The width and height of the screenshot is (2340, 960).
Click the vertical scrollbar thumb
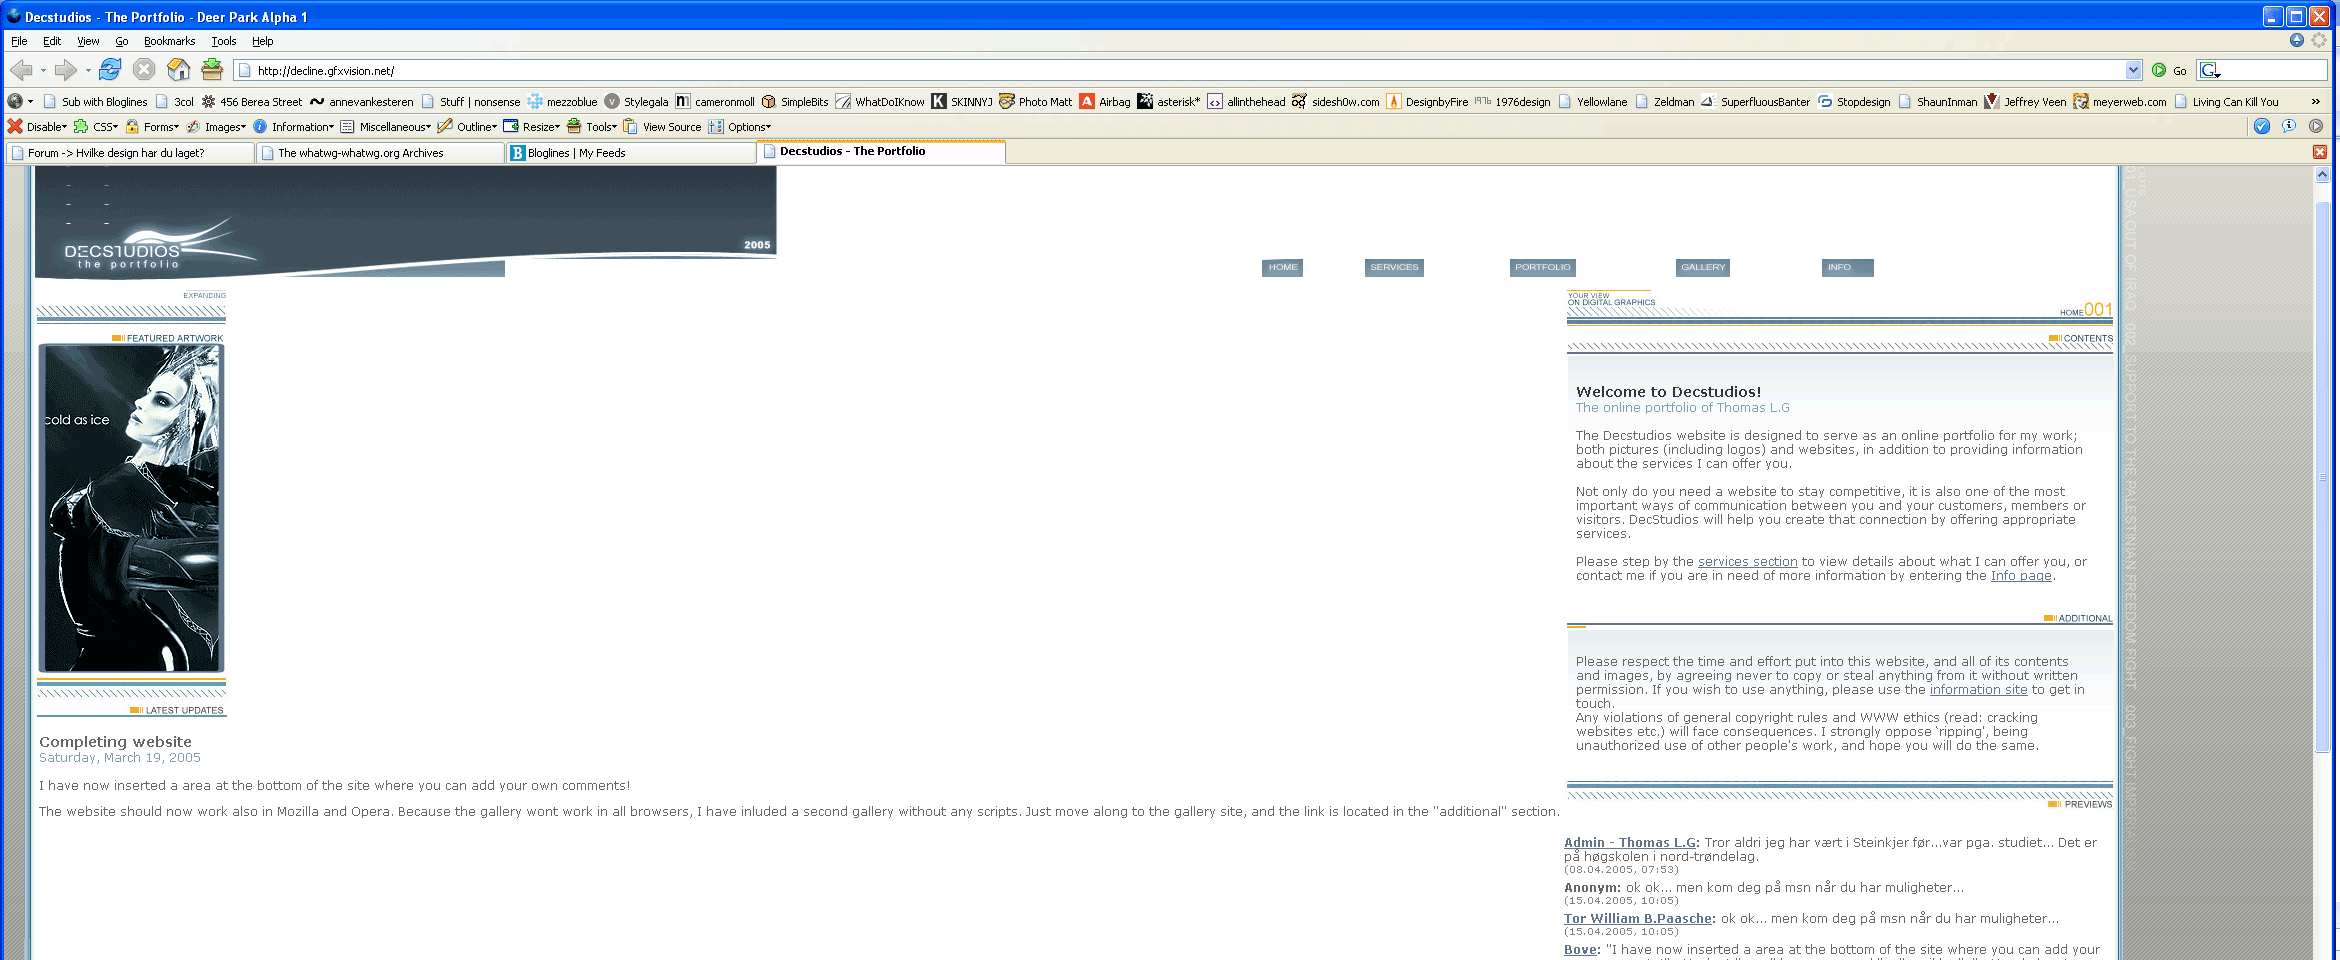pyautogui.click(x=2322, y=476)
